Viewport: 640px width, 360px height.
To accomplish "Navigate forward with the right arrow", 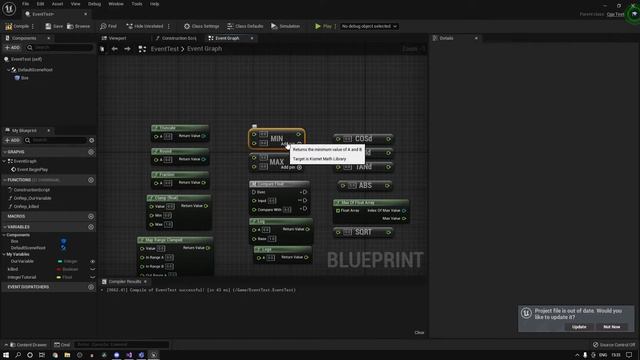I will (x=127, y=49).
